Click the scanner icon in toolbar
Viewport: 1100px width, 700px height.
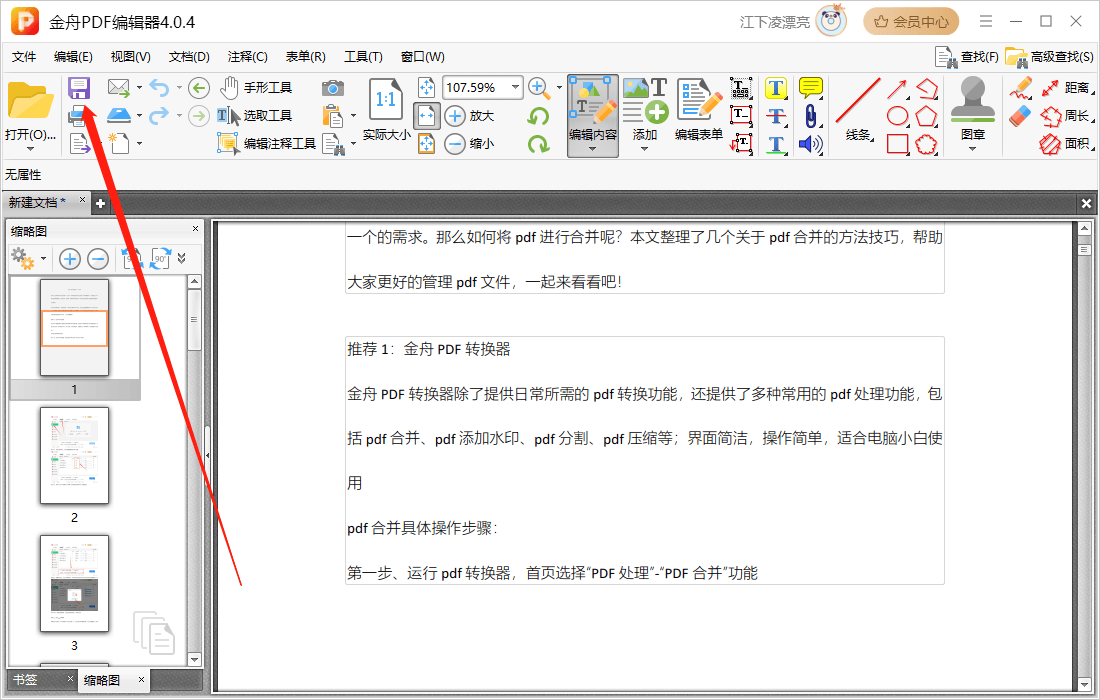pyautogui.click(x=119, y=115)
